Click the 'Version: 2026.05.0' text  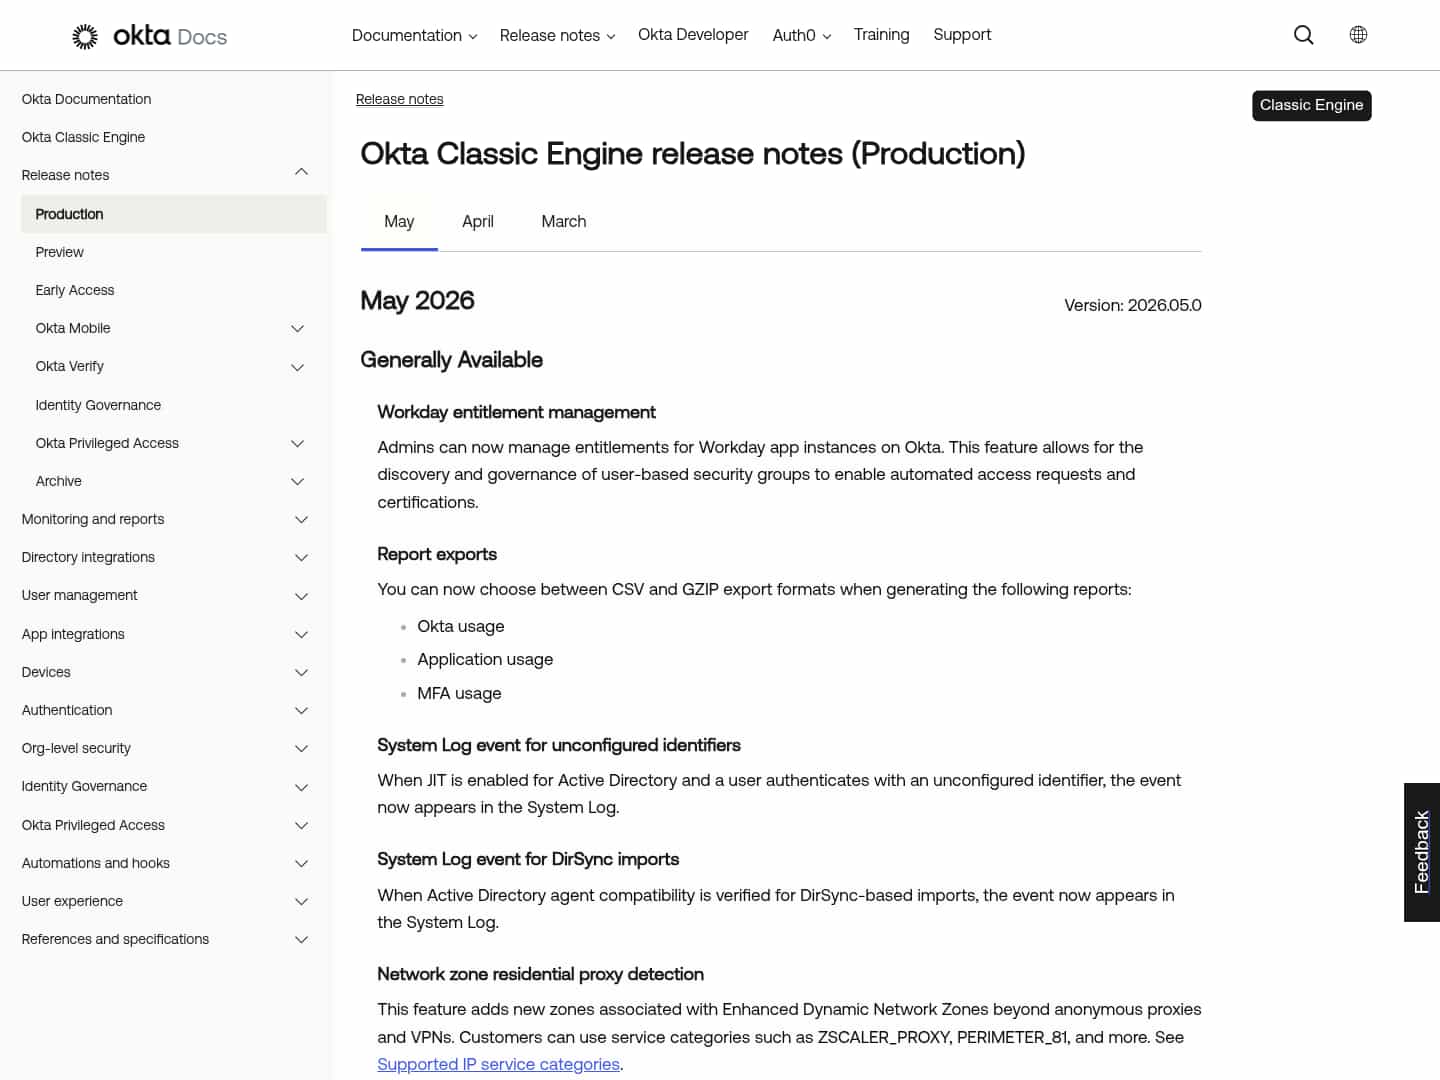pos(1133,305)
